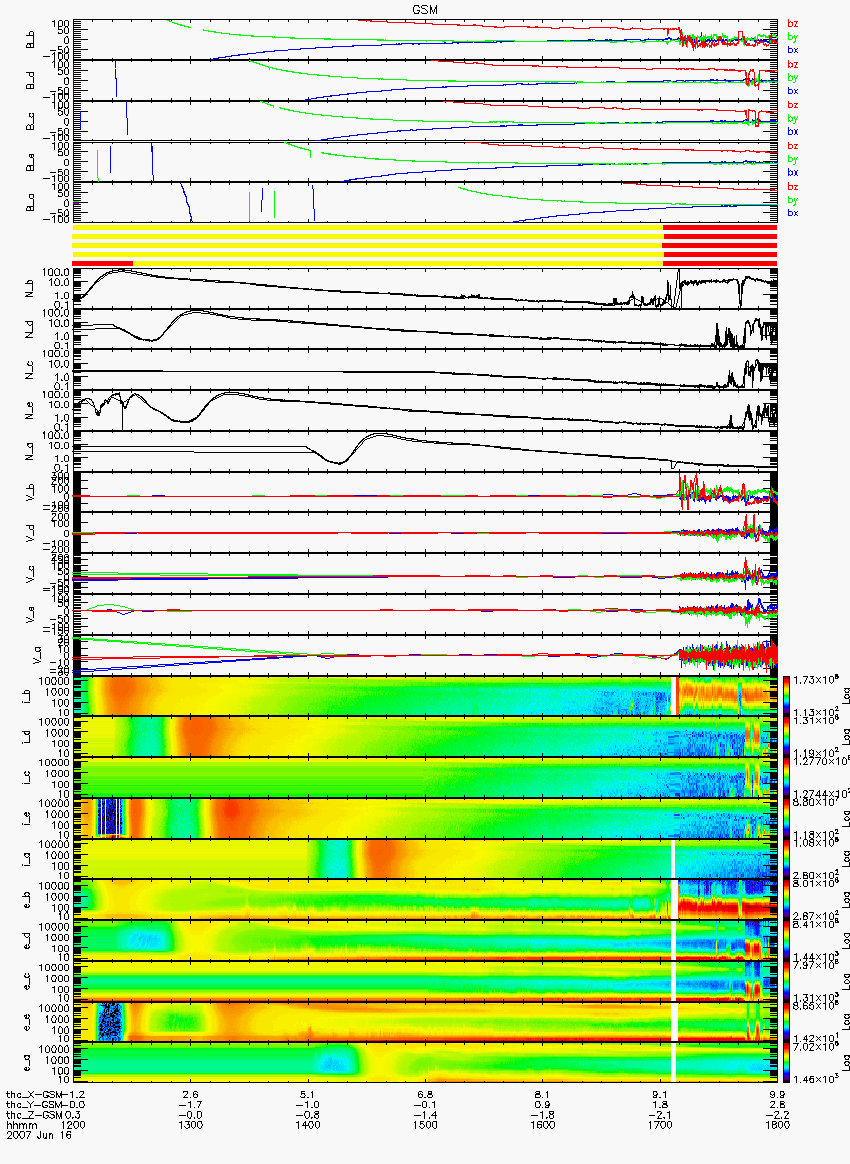
Task: Select the 1500 time tick label
Action: coord(425,1125)
